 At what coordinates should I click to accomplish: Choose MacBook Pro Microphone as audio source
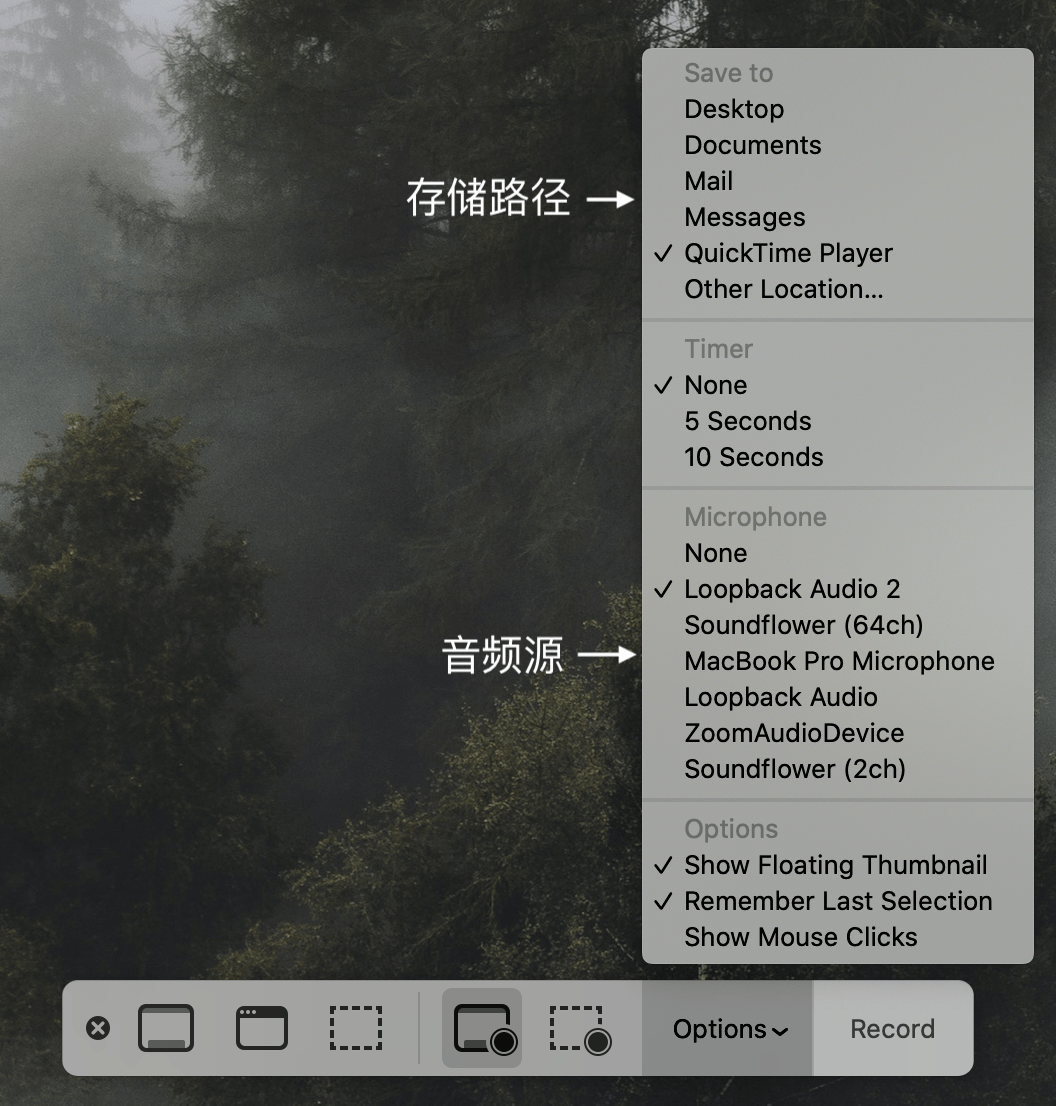point(839,661)
